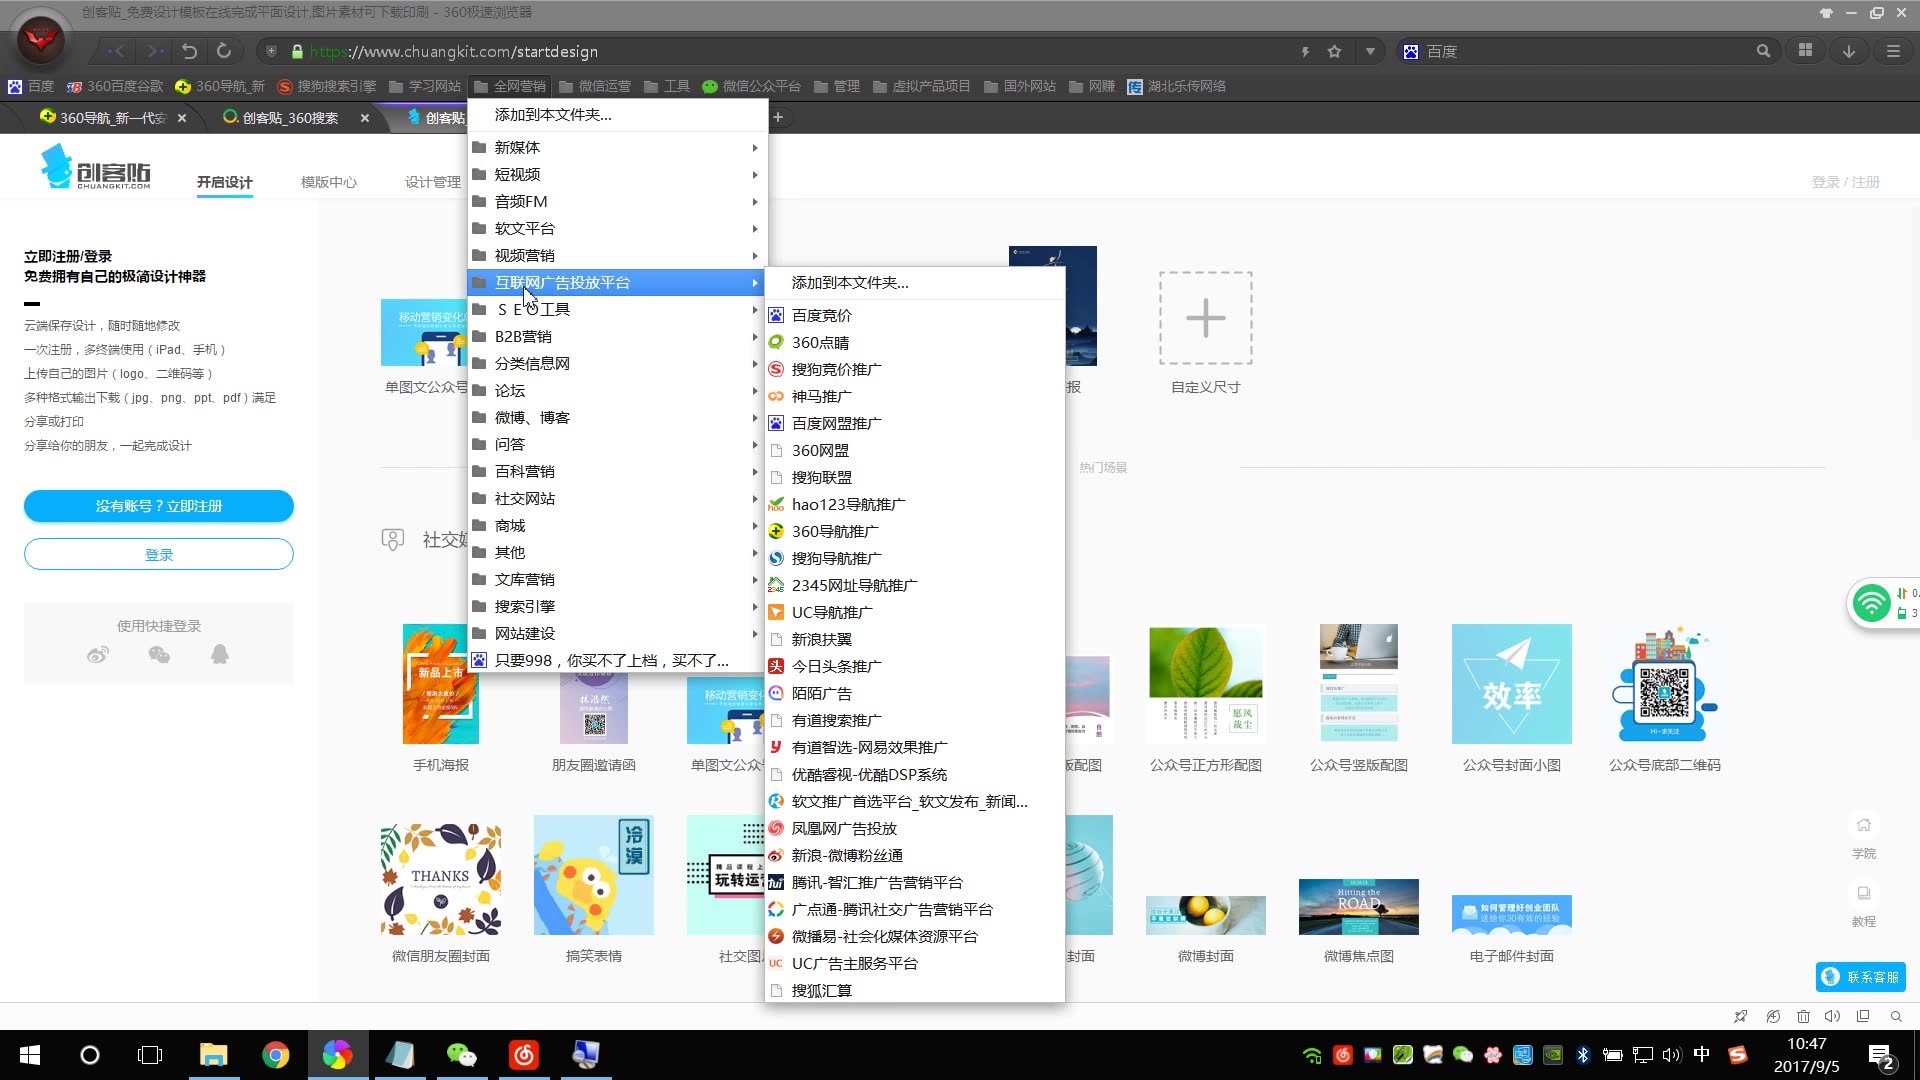Open the browser extensions grid icon
Image resolution: width=1920 pixels, height=1080 pixels.
(1805, 51)
